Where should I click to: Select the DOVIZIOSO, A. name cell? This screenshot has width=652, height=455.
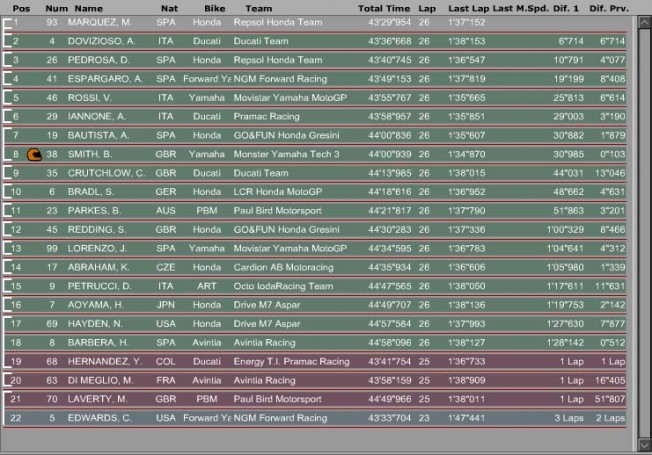101,41
